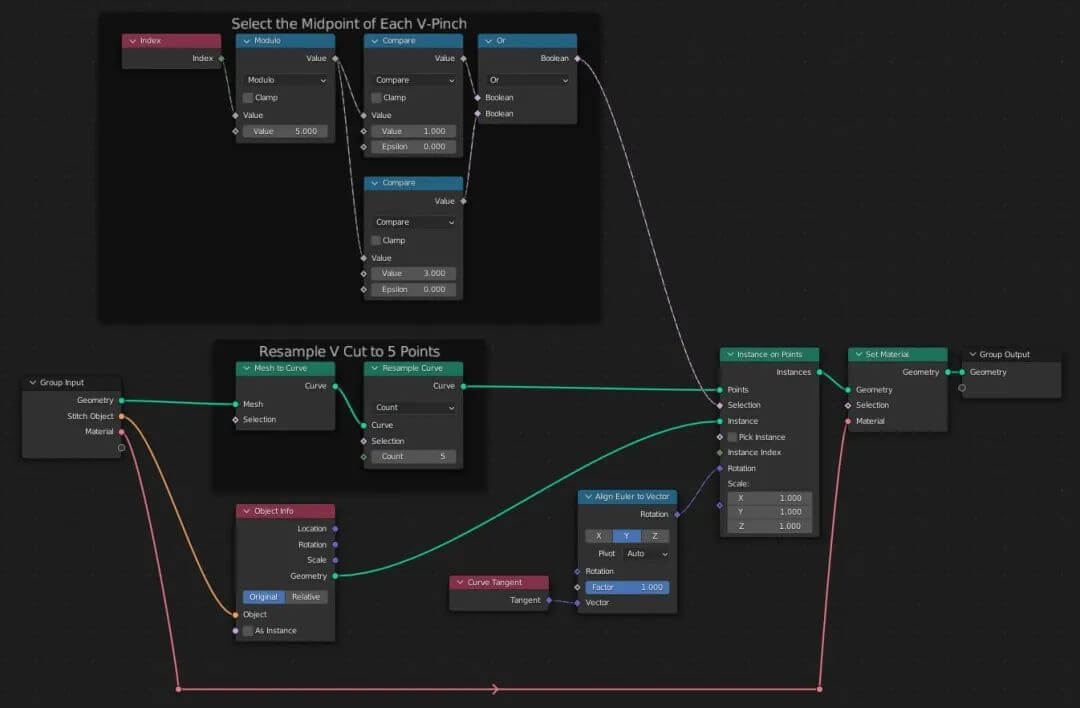
Task: Click the Or node Boolean output socket
Action: click(x=577, y=59)
